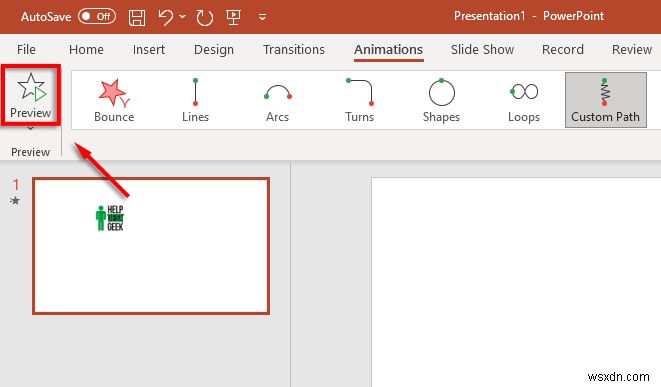The height and width of the screenshot is (387, 661).
Task: Click the Undo arrow icon
Action: point(165,17)
